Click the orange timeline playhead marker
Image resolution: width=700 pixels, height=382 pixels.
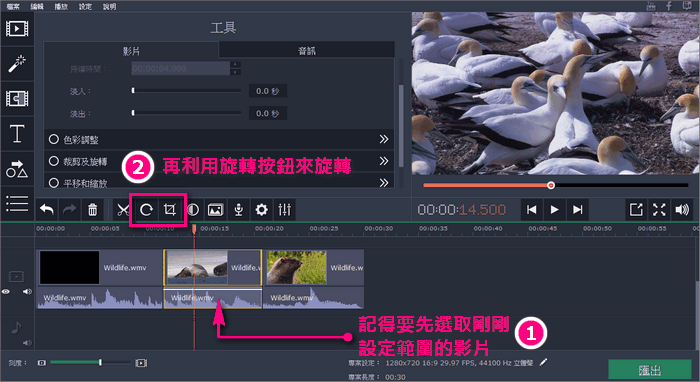click(194, 229)
